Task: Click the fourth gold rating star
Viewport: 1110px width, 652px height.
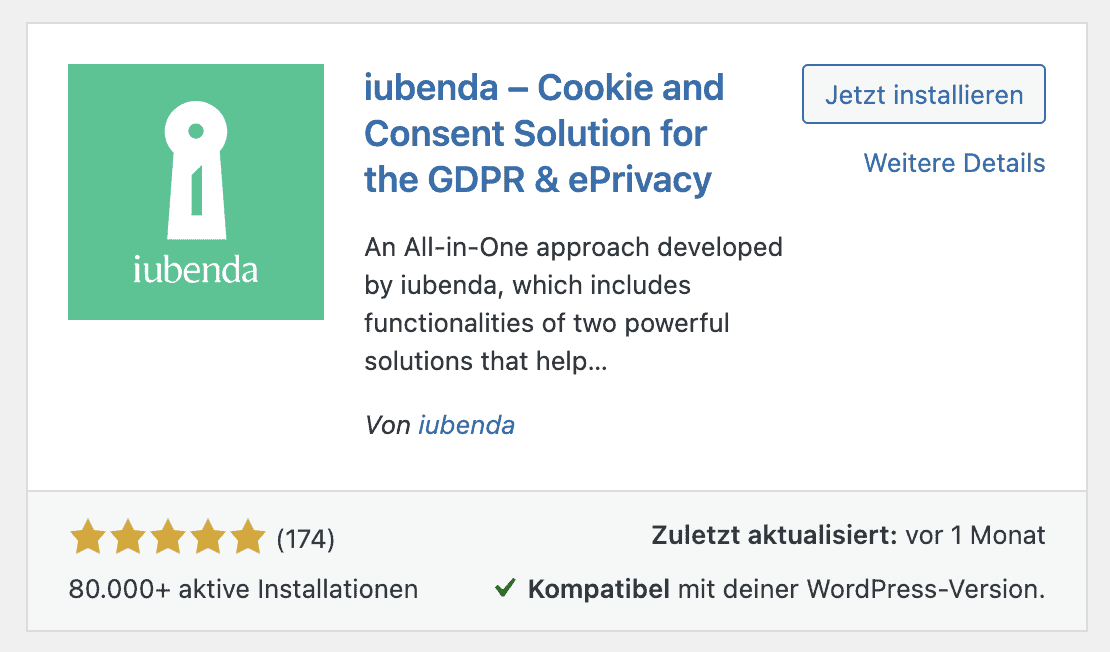Action: click(207, 536)
